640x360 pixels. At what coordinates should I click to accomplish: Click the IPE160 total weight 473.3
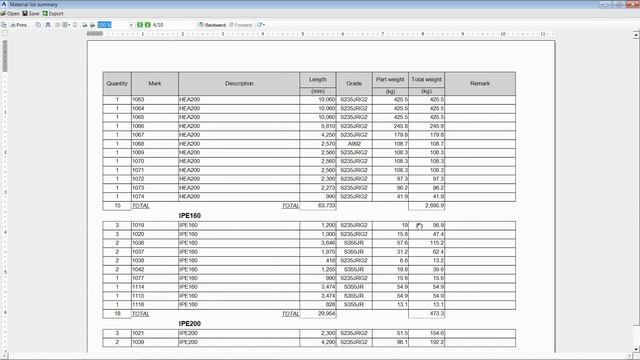tap(427, 314)
